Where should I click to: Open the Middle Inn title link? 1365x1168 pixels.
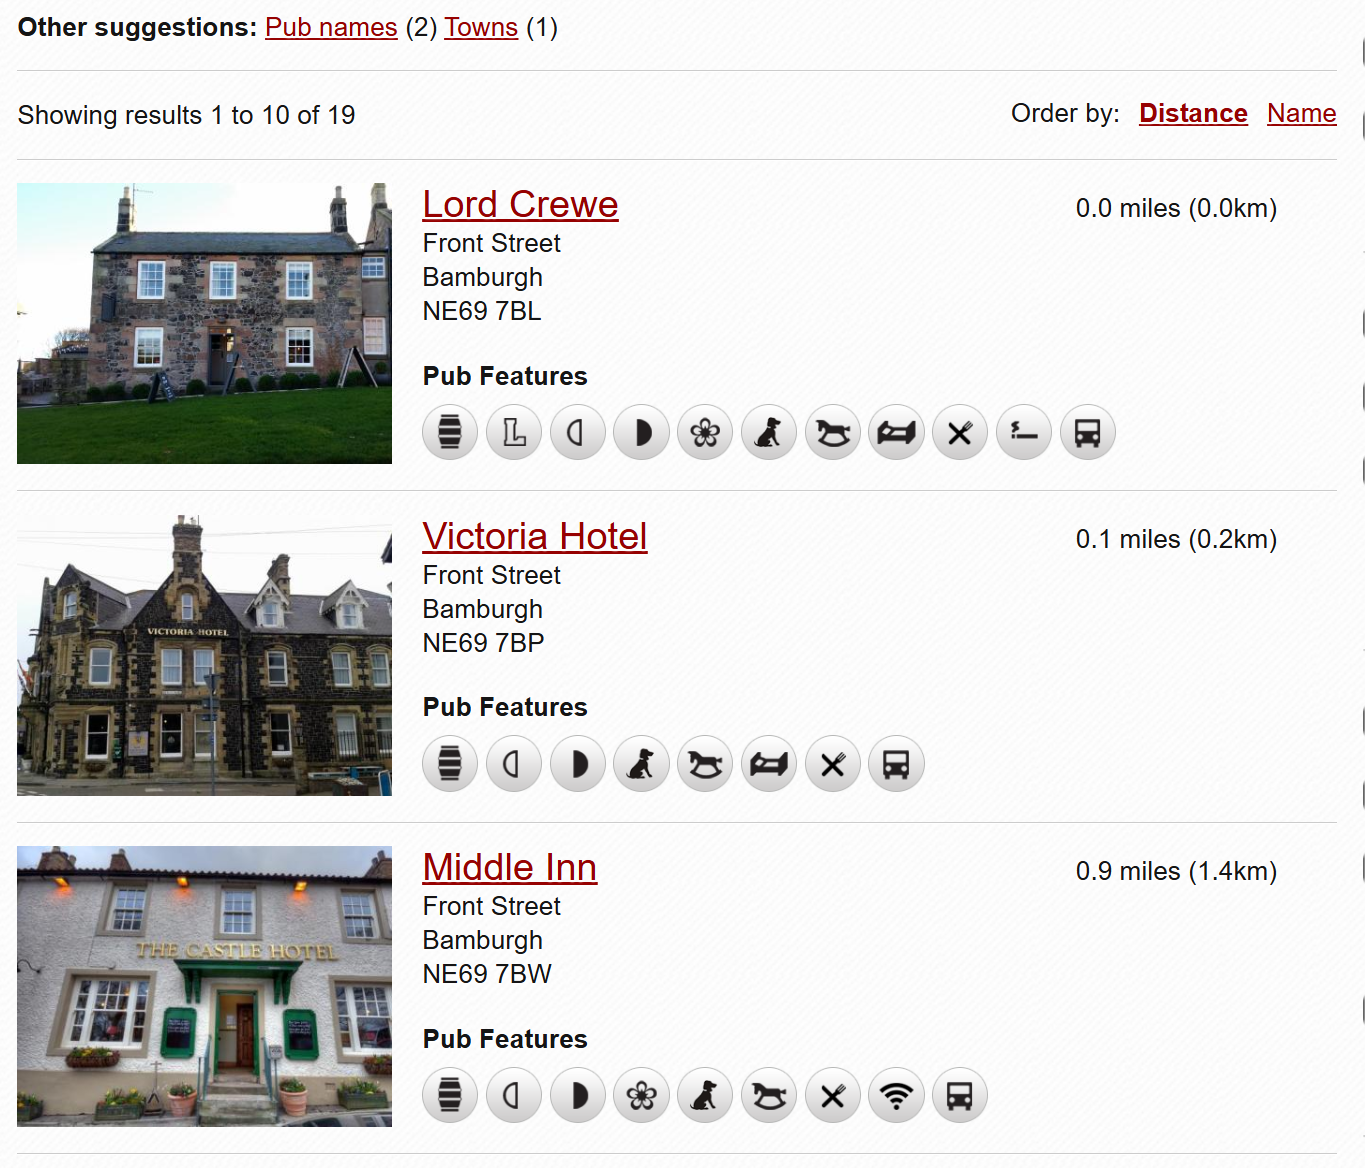[510, 868]
